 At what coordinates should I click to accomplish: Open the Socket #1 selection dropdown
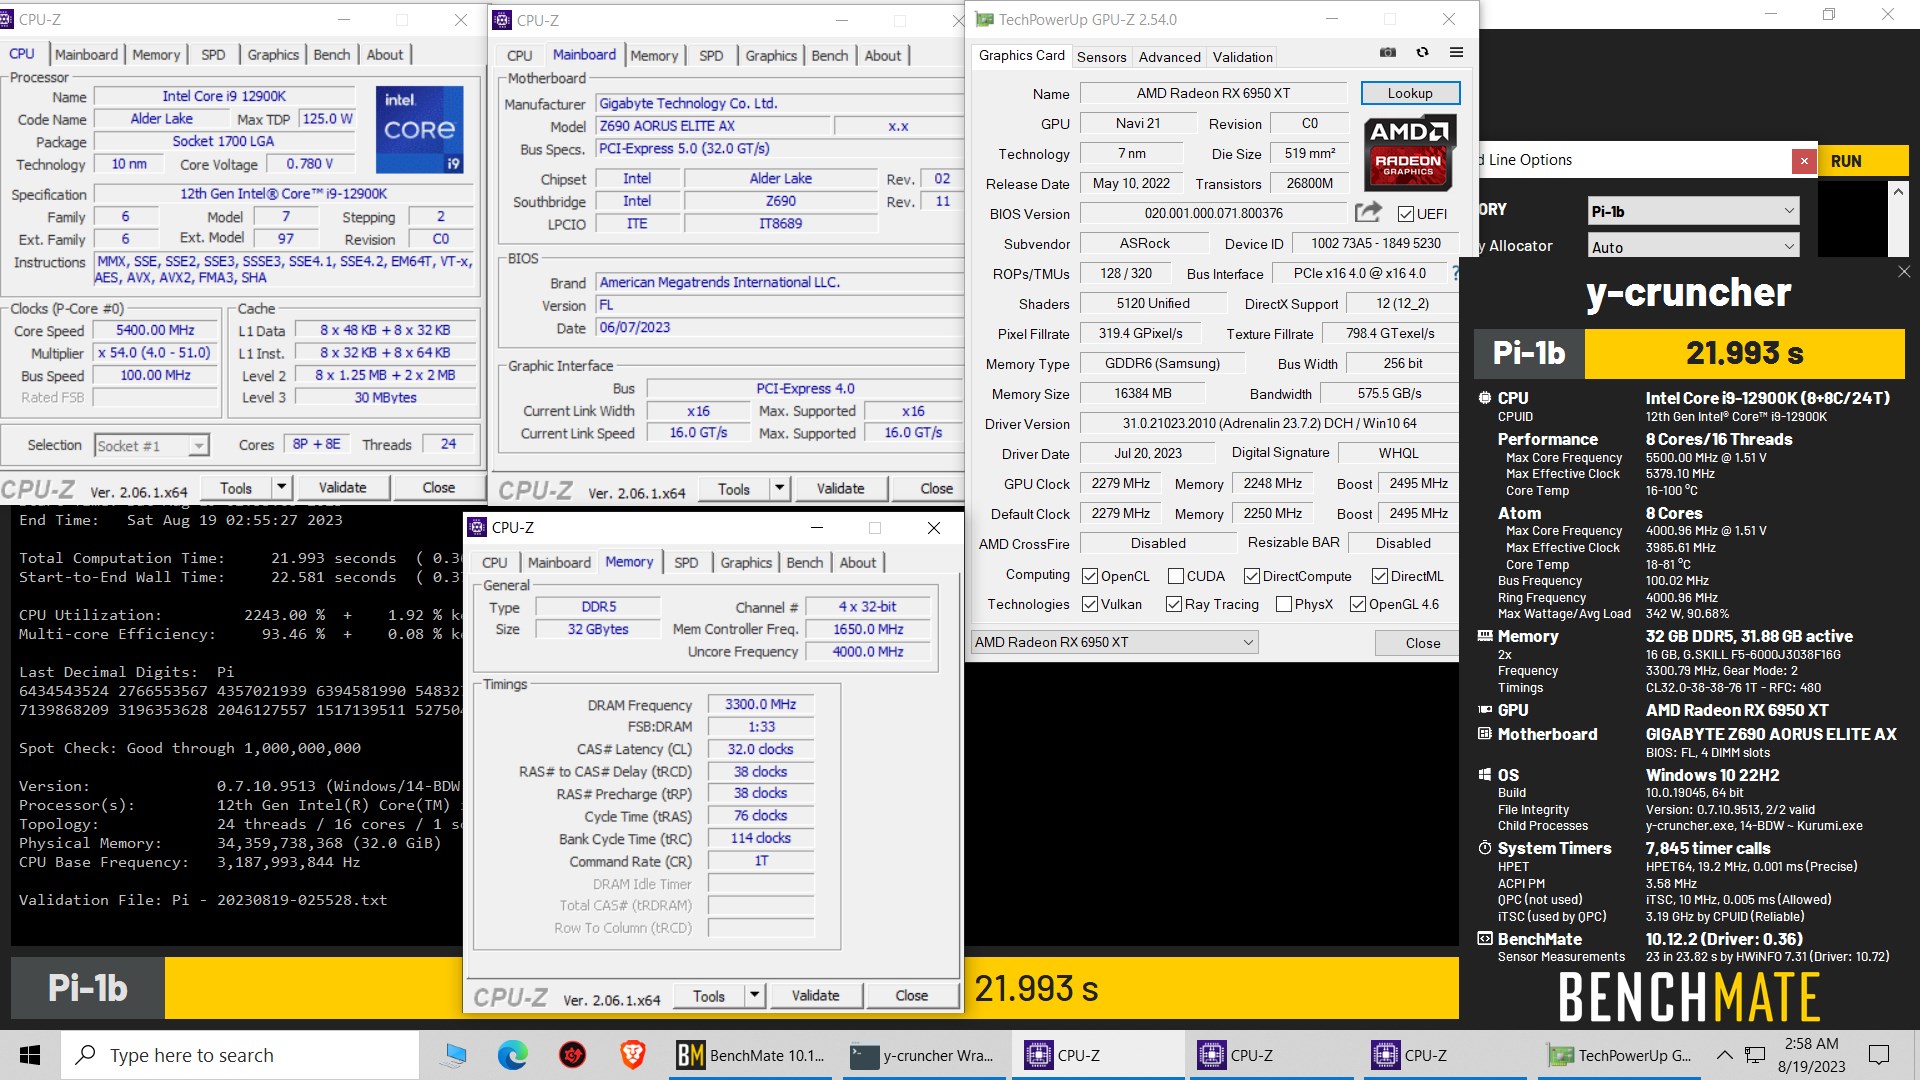pos(152,445)
